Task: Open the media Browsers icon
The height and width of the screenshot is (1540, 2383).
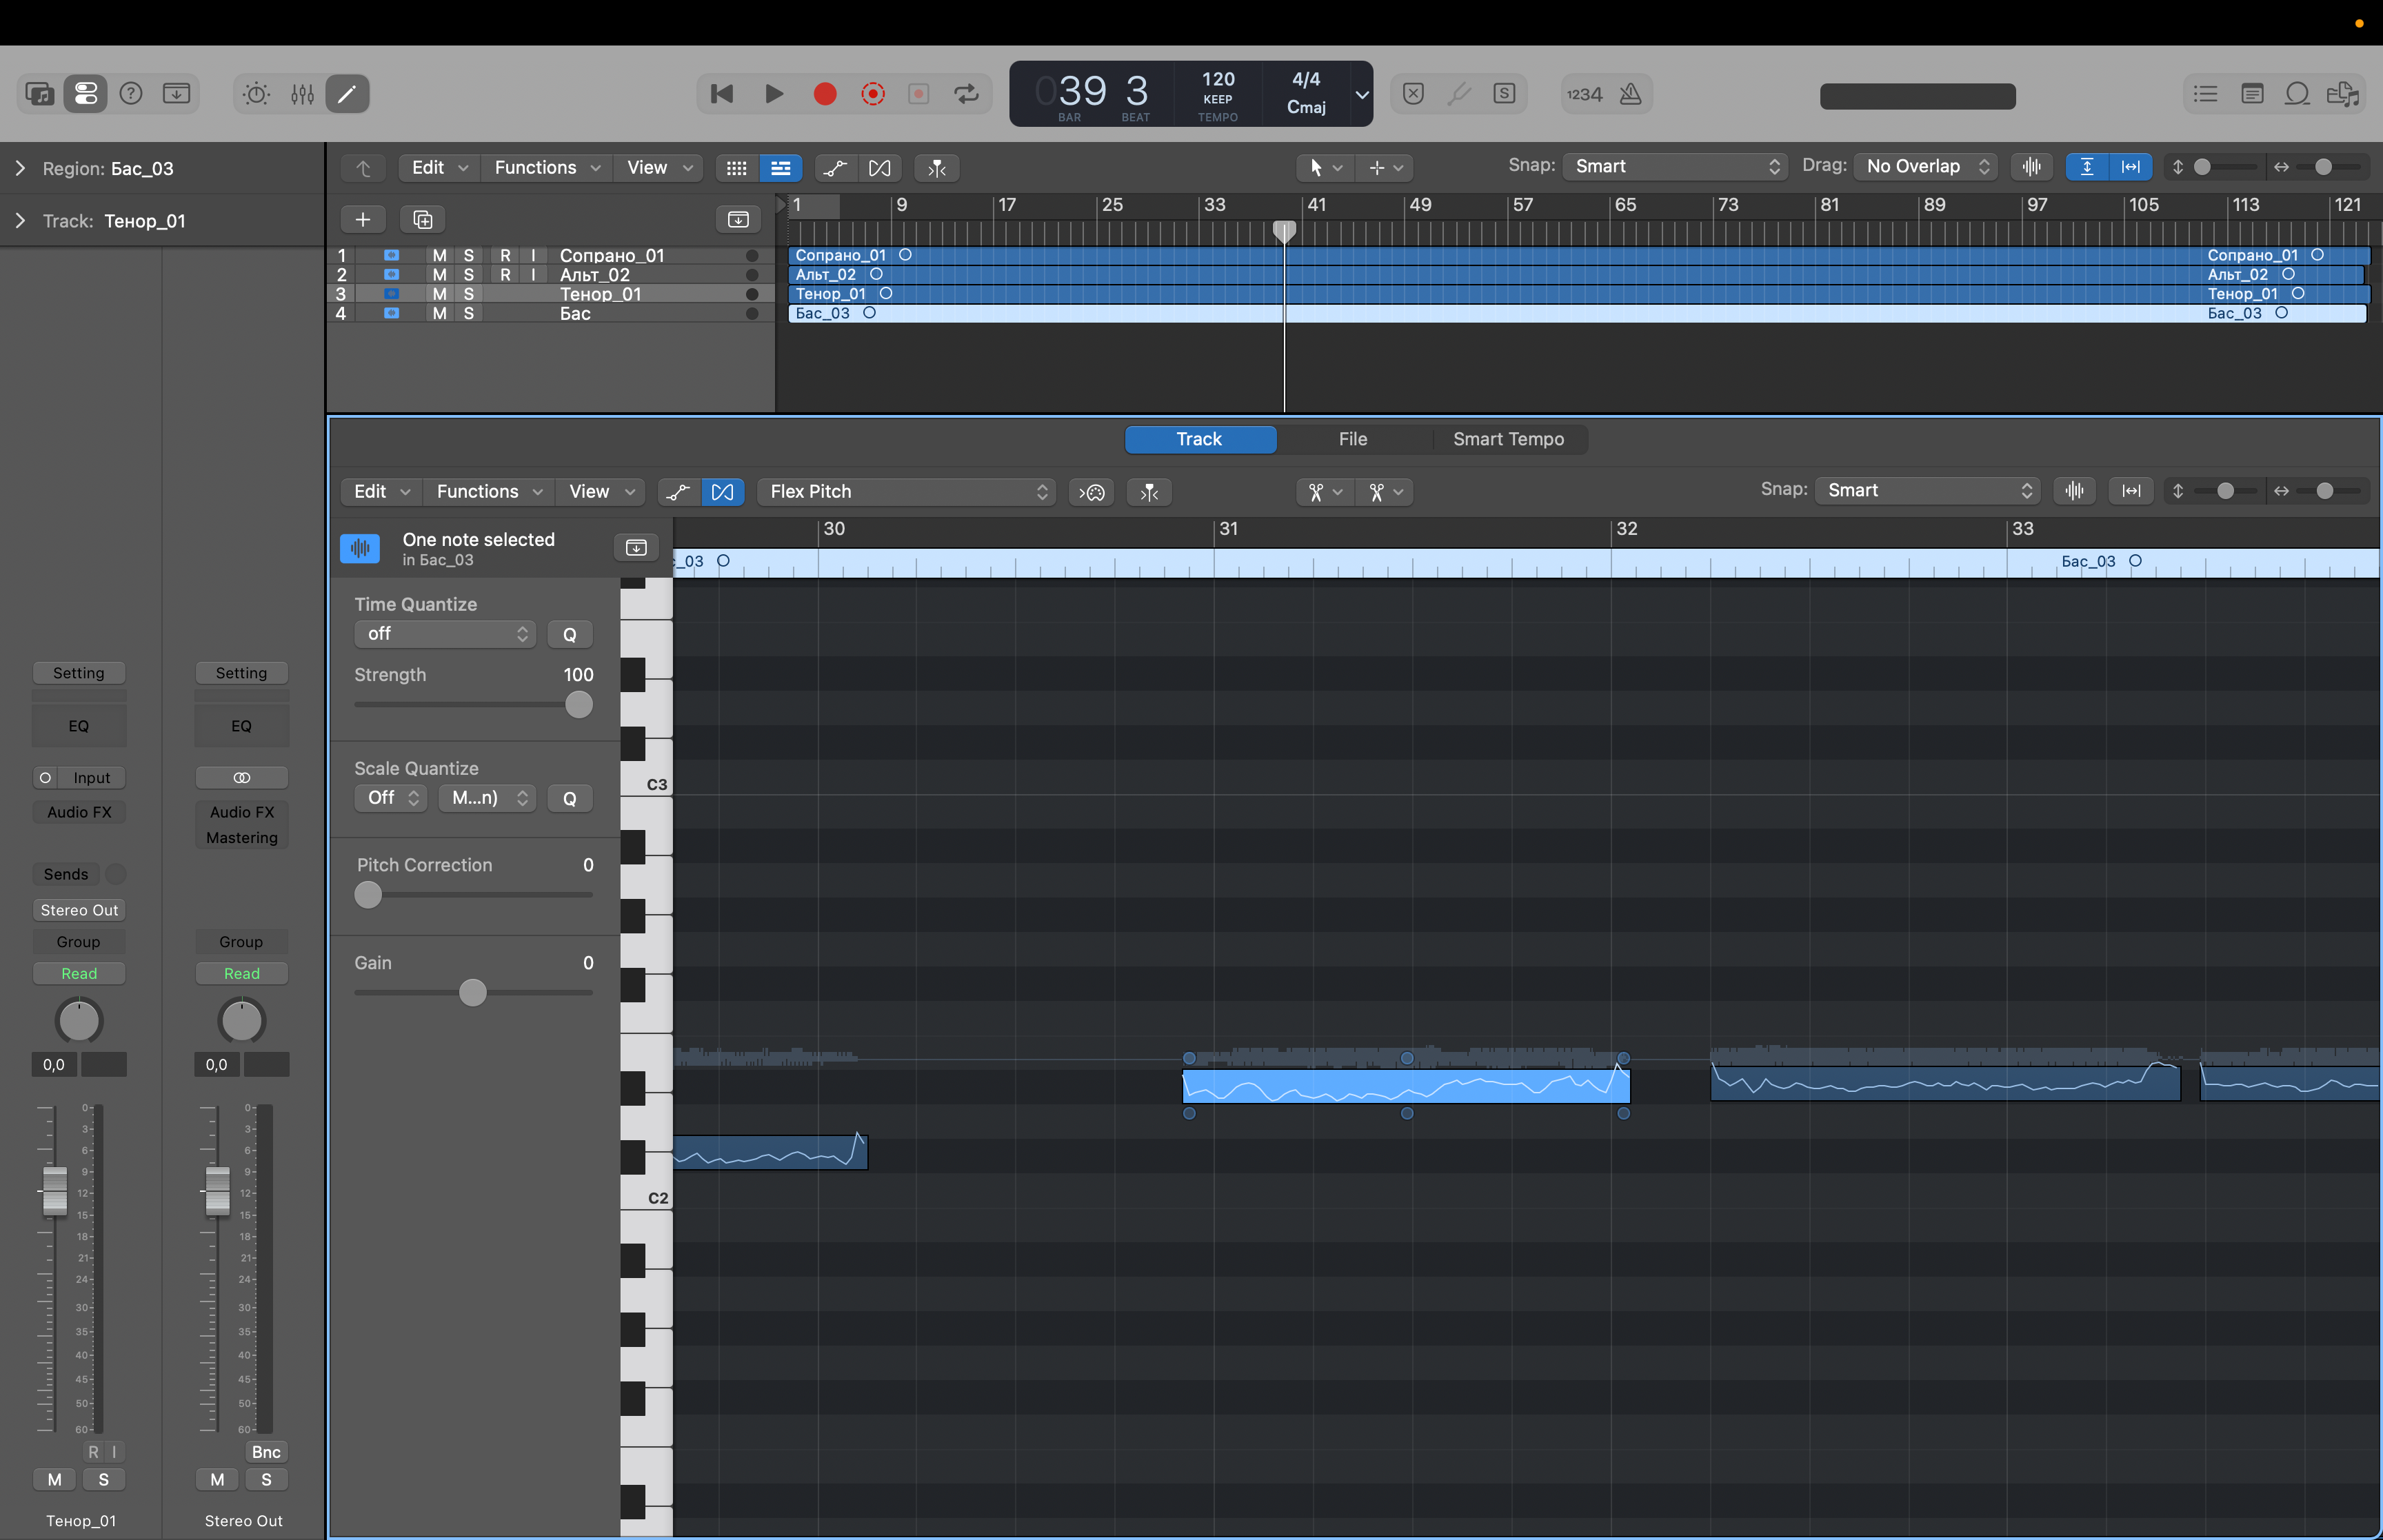Action: (2343, 94)
